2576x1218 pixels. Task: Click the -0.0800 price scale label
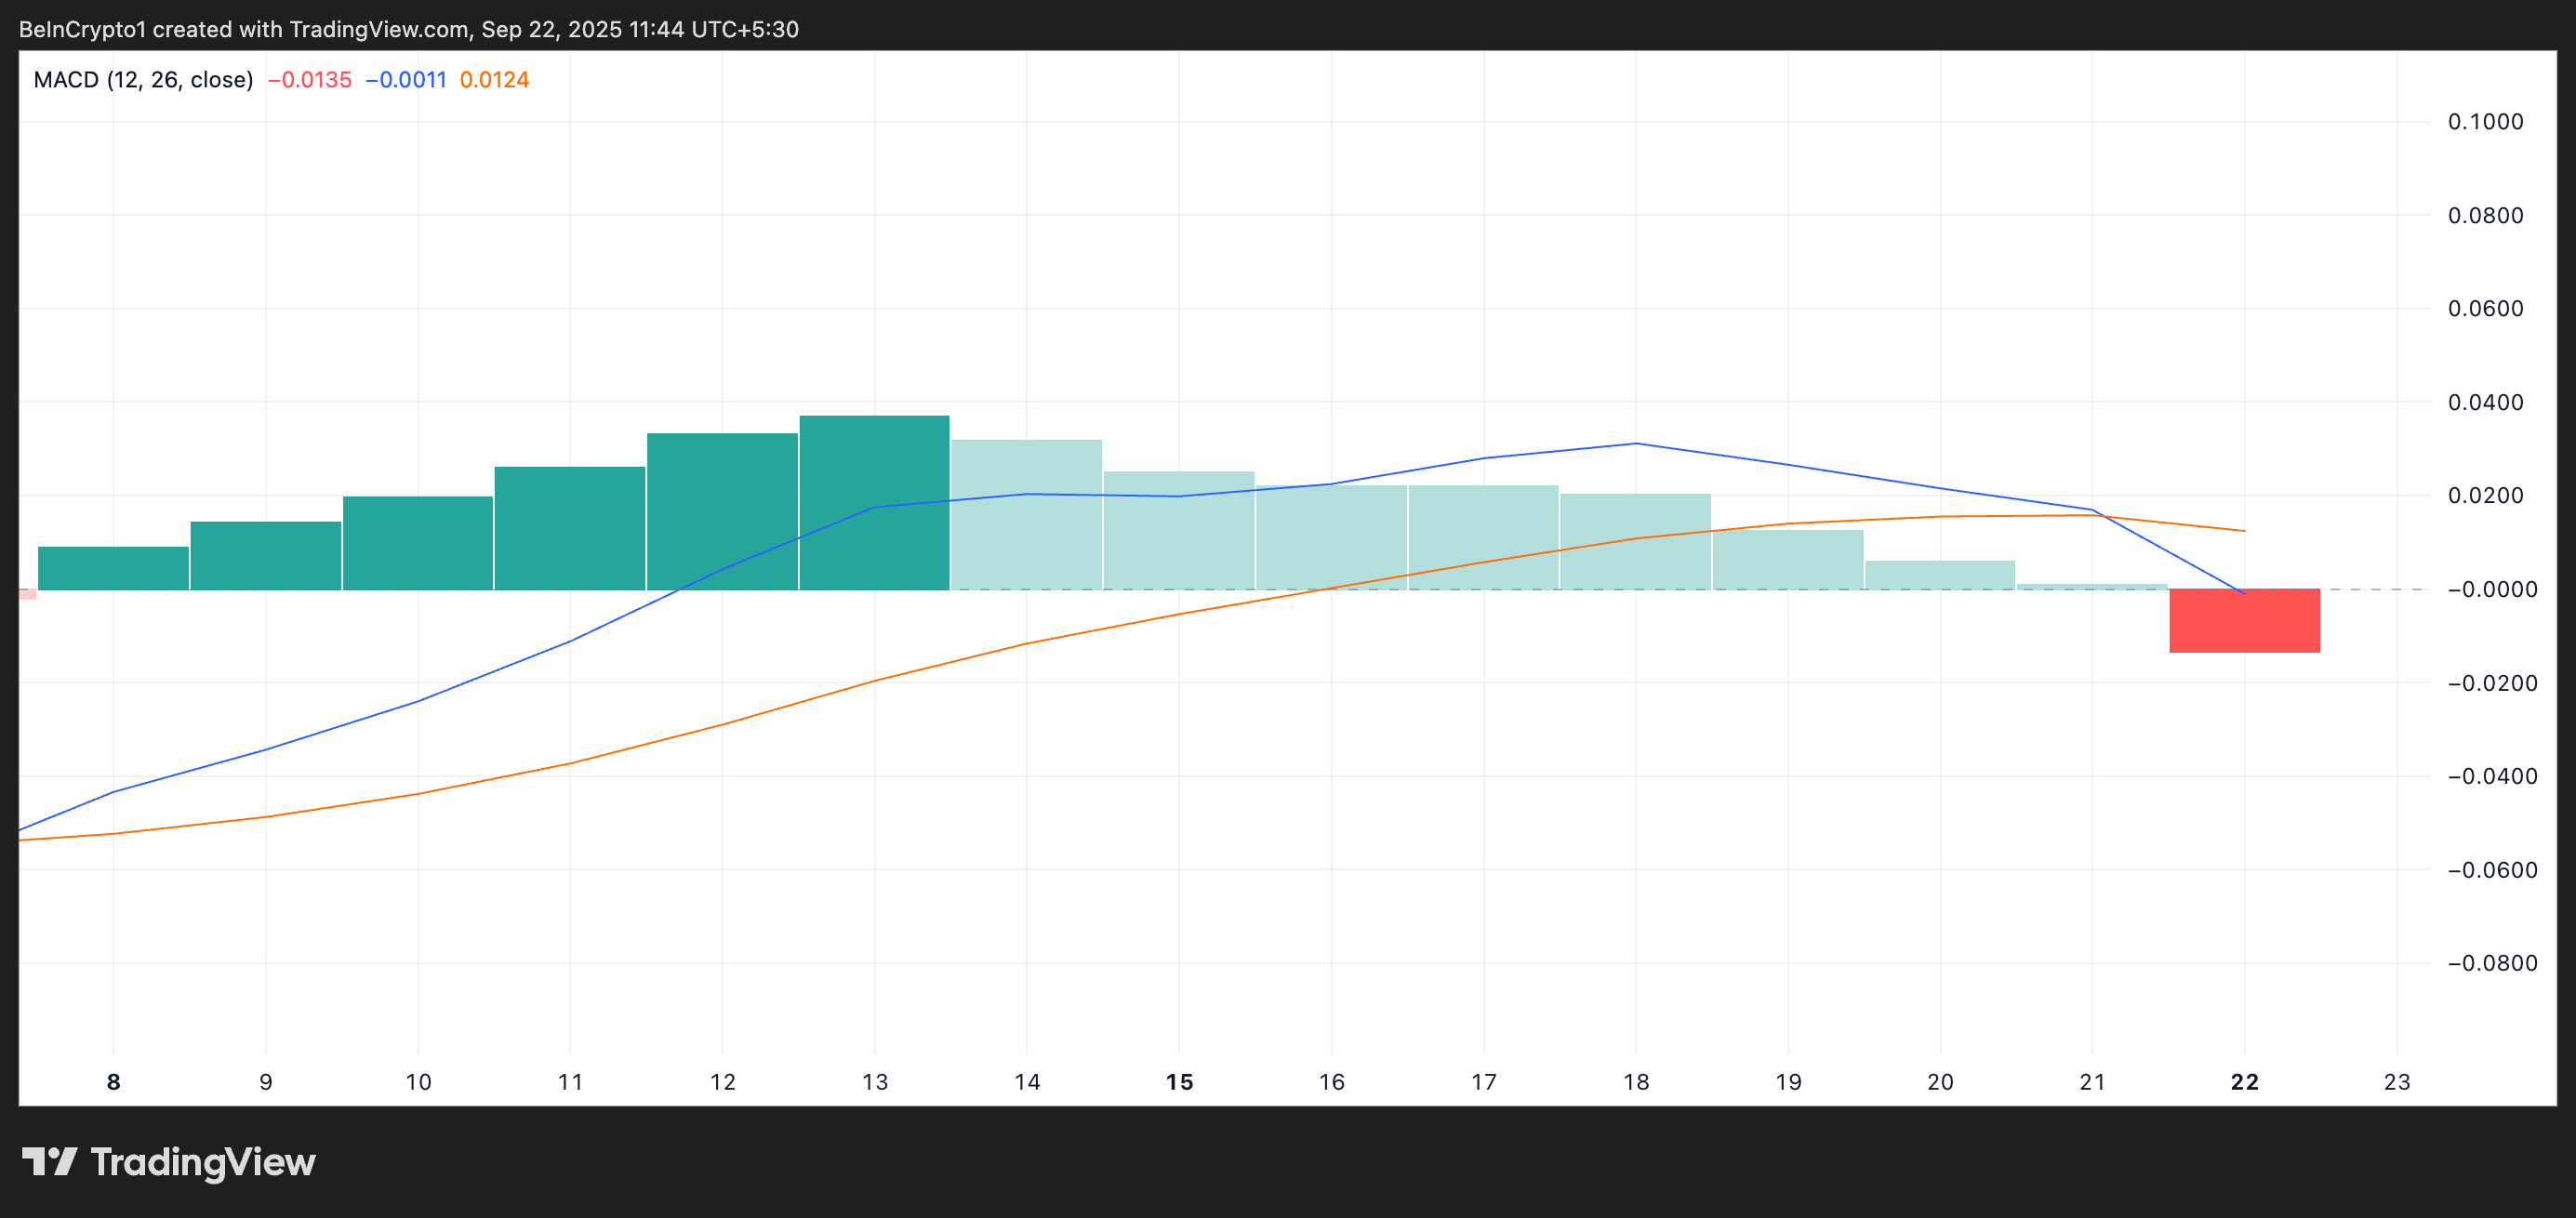click(2491, 963)
